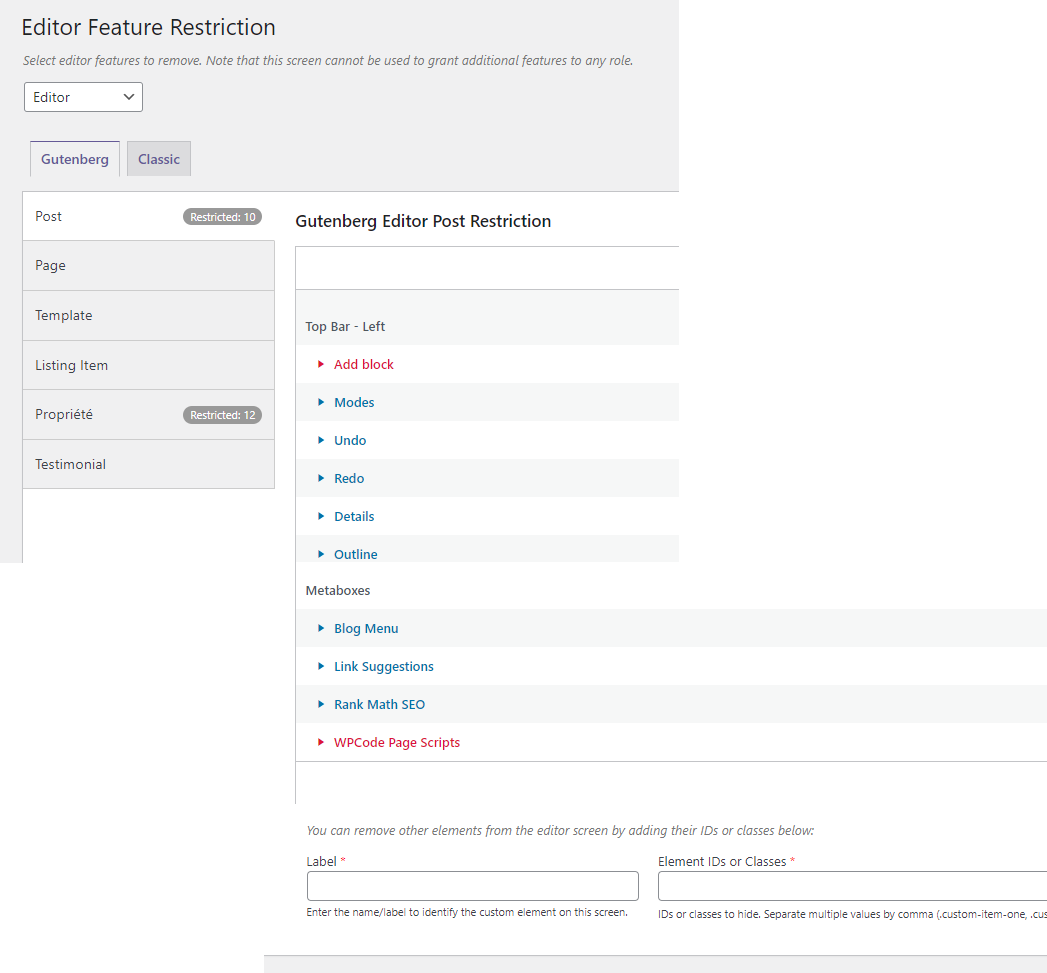Expand the Add block triangle arrow
This screenshot has width=1047, height=973.
[321, 365]
